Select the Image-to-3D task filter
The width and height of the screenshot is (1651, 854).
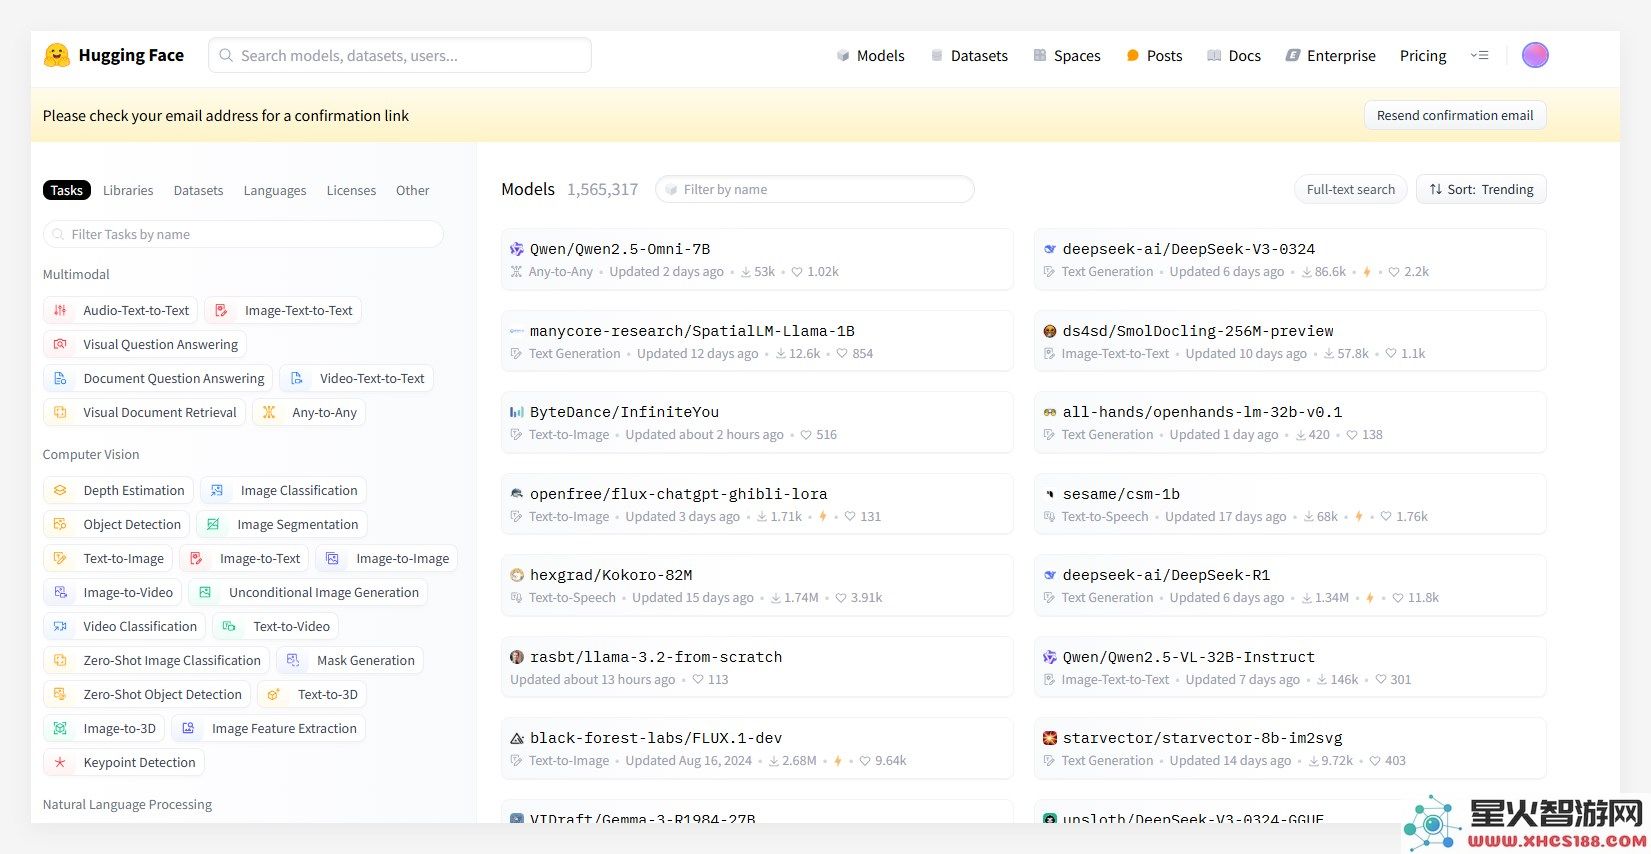(104, 728)
